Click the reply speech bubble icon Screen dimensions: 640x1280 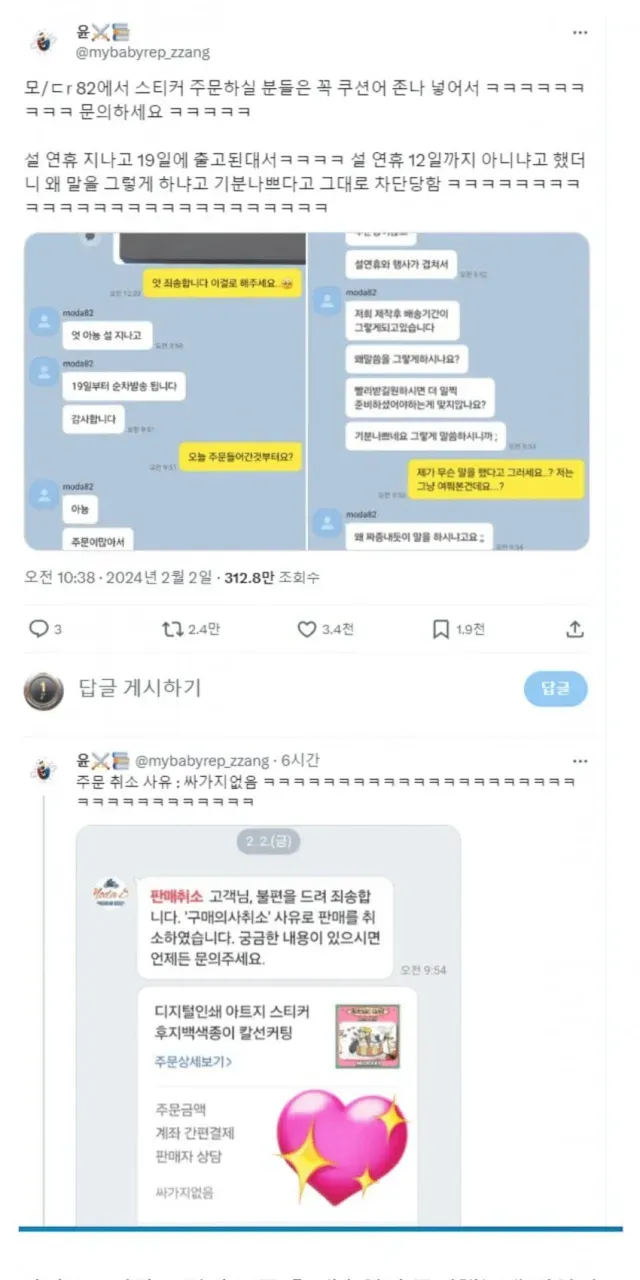39,629
